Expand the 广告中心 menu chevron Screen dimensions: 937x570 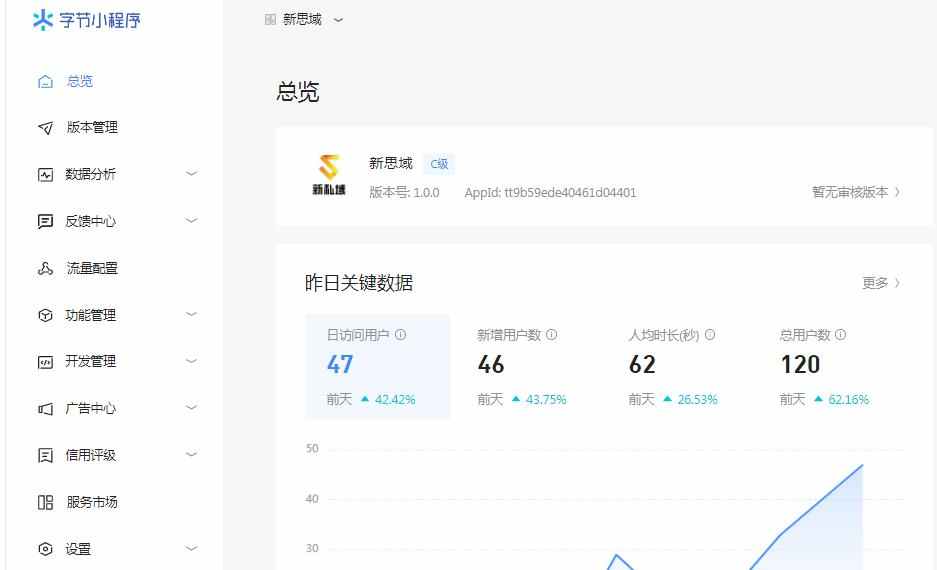[191, 407]
